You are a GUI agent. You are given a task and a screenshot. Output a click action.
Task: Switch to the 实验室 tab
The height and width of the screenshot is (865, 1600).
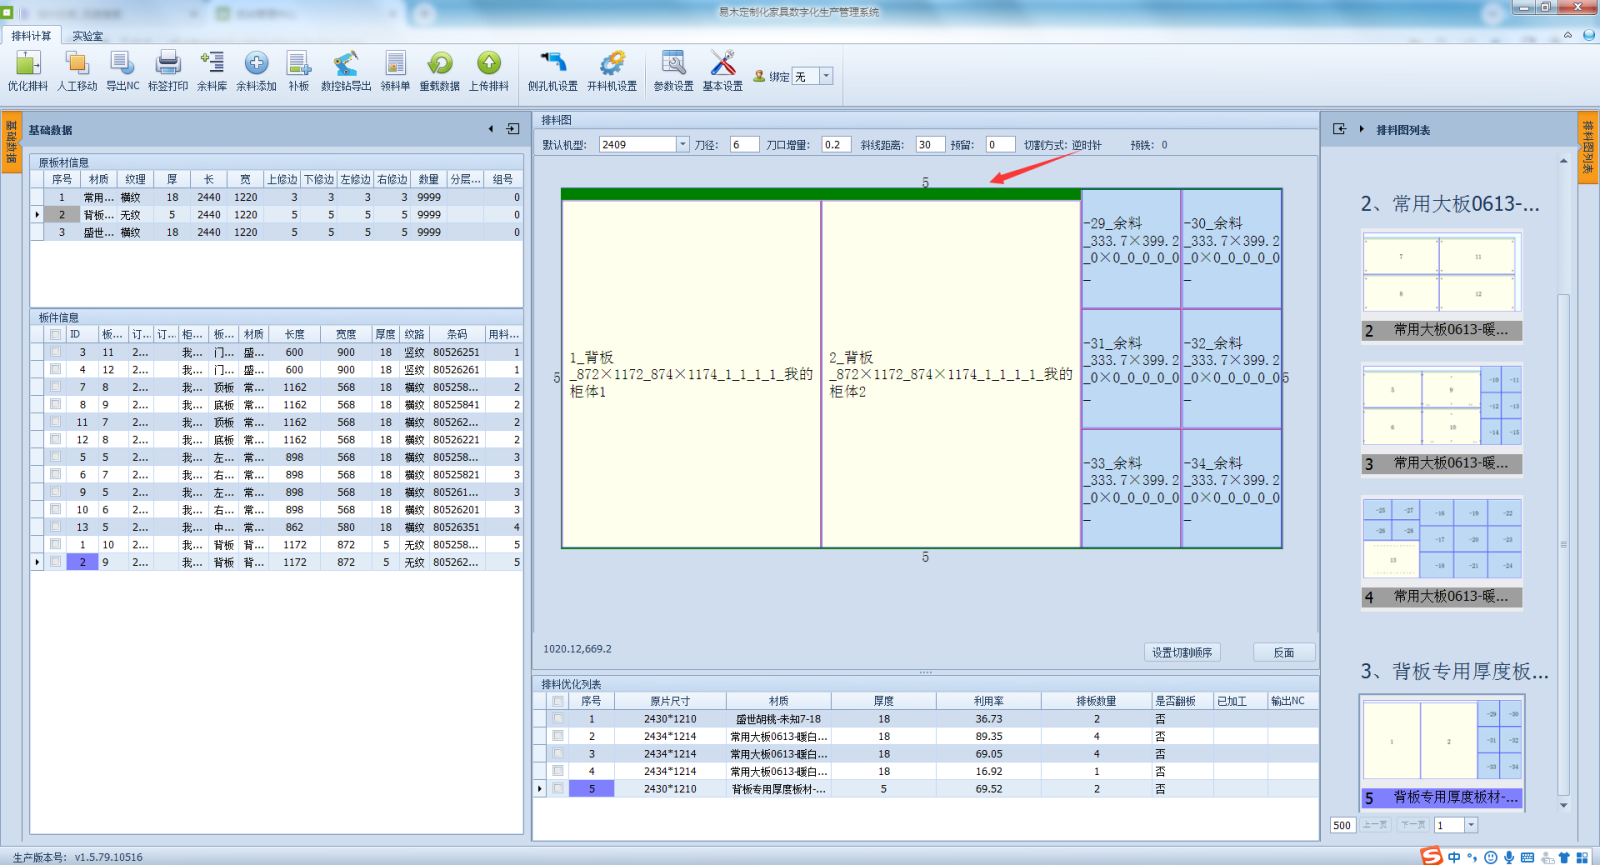(88, 36)
